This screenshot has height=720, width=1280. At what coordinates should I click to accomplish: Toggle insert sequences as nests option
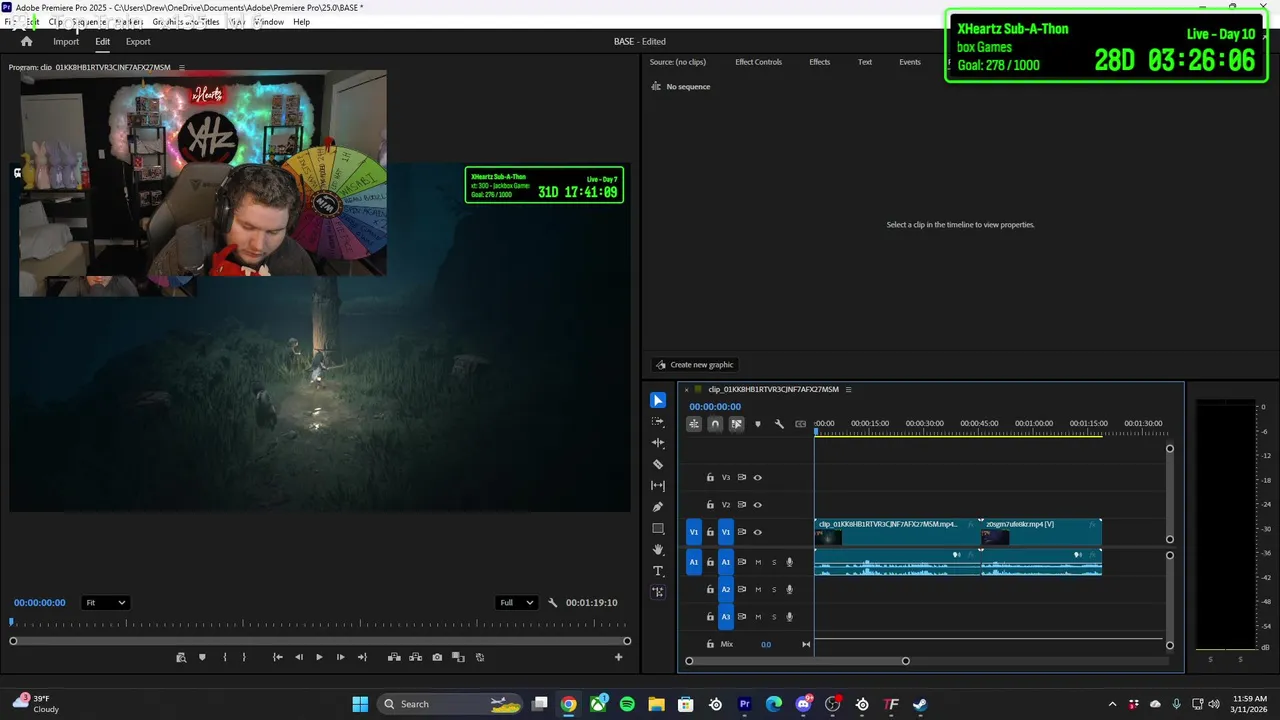click(x=694, y=424)
